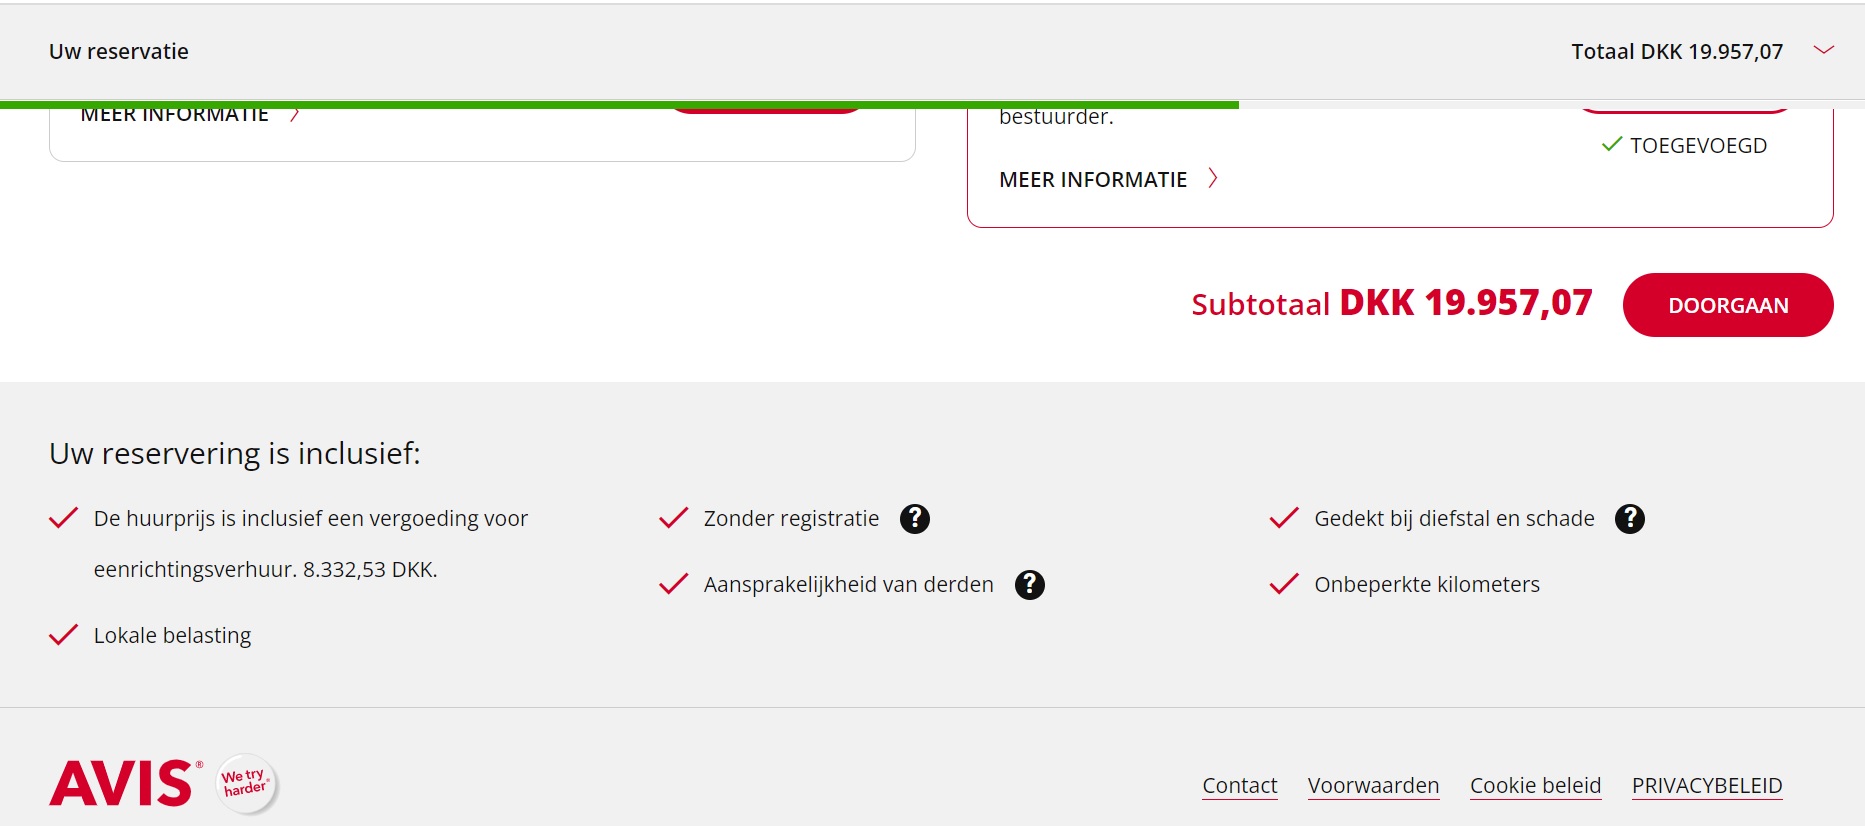Visit the PRIVACYBELEID page
This screenshot has width=1865, height=826.
1706,786
